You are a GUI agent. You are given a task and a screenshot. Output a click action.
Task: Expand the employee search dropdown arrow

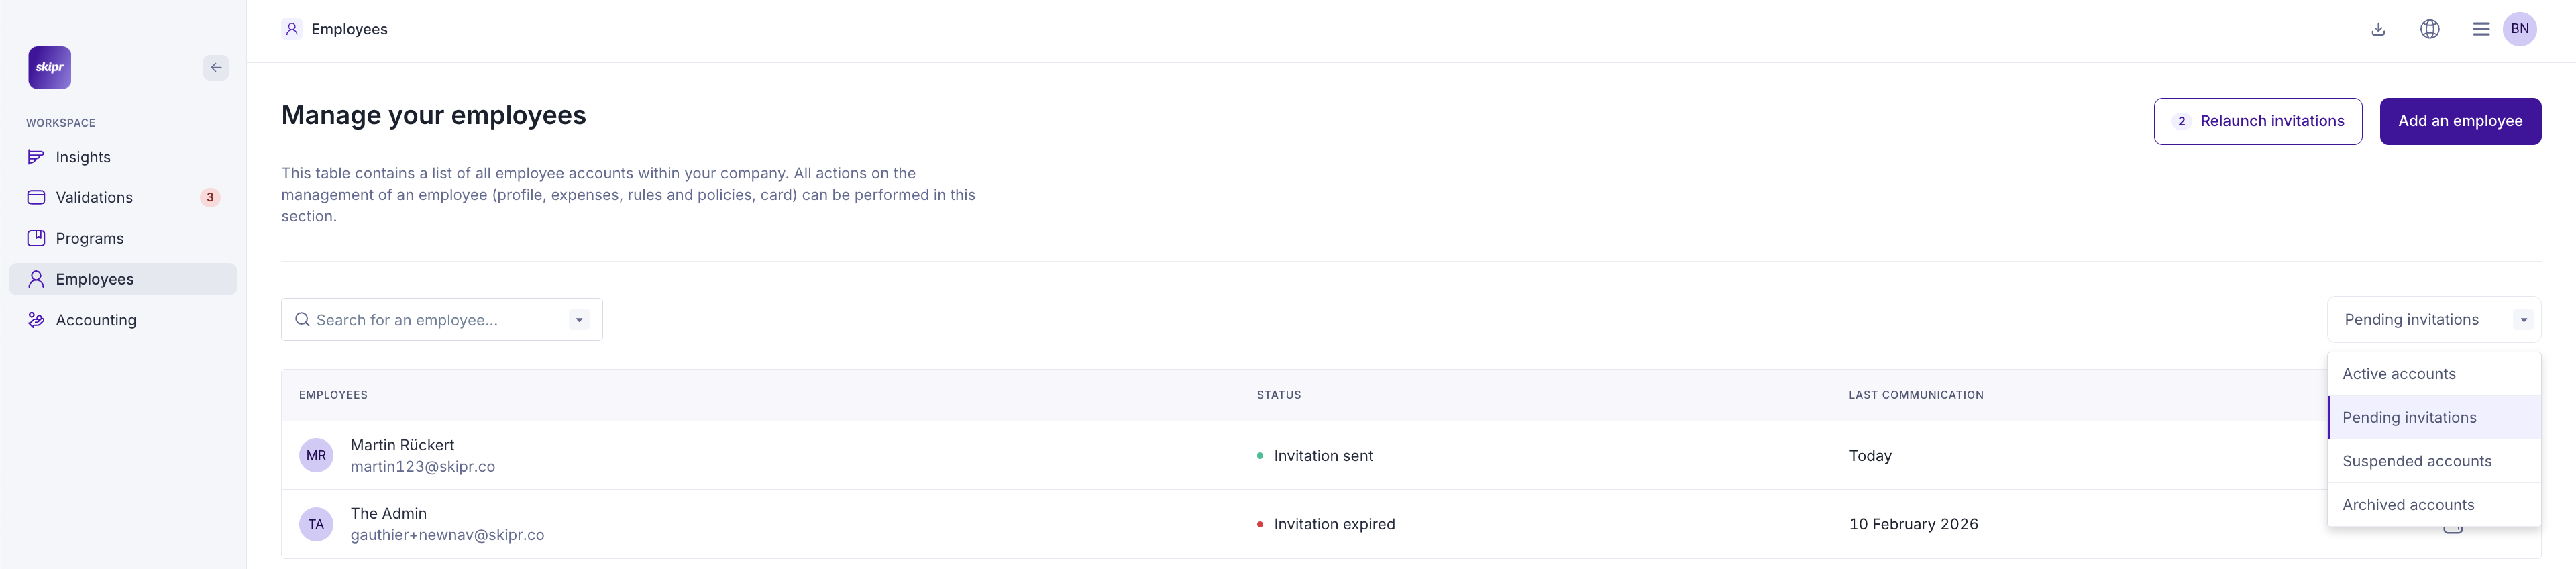point(579,320)
